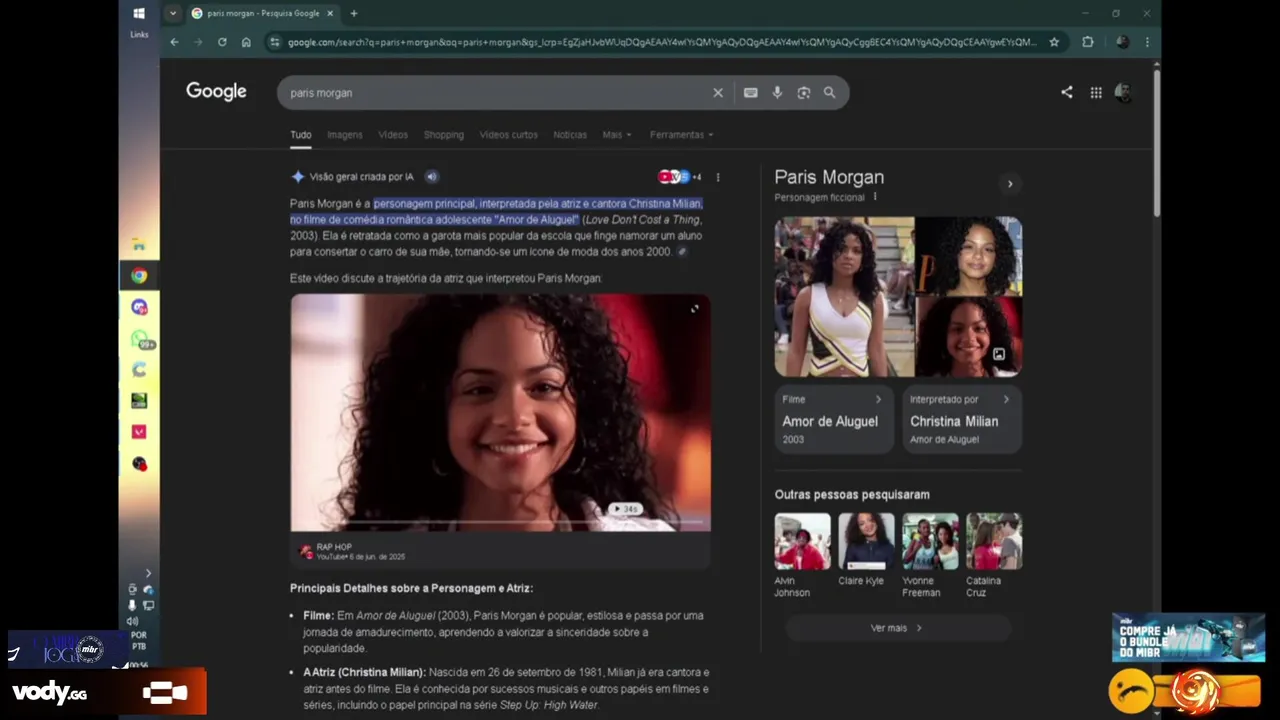Open Alvin Johnson related search

pos(802,556)
